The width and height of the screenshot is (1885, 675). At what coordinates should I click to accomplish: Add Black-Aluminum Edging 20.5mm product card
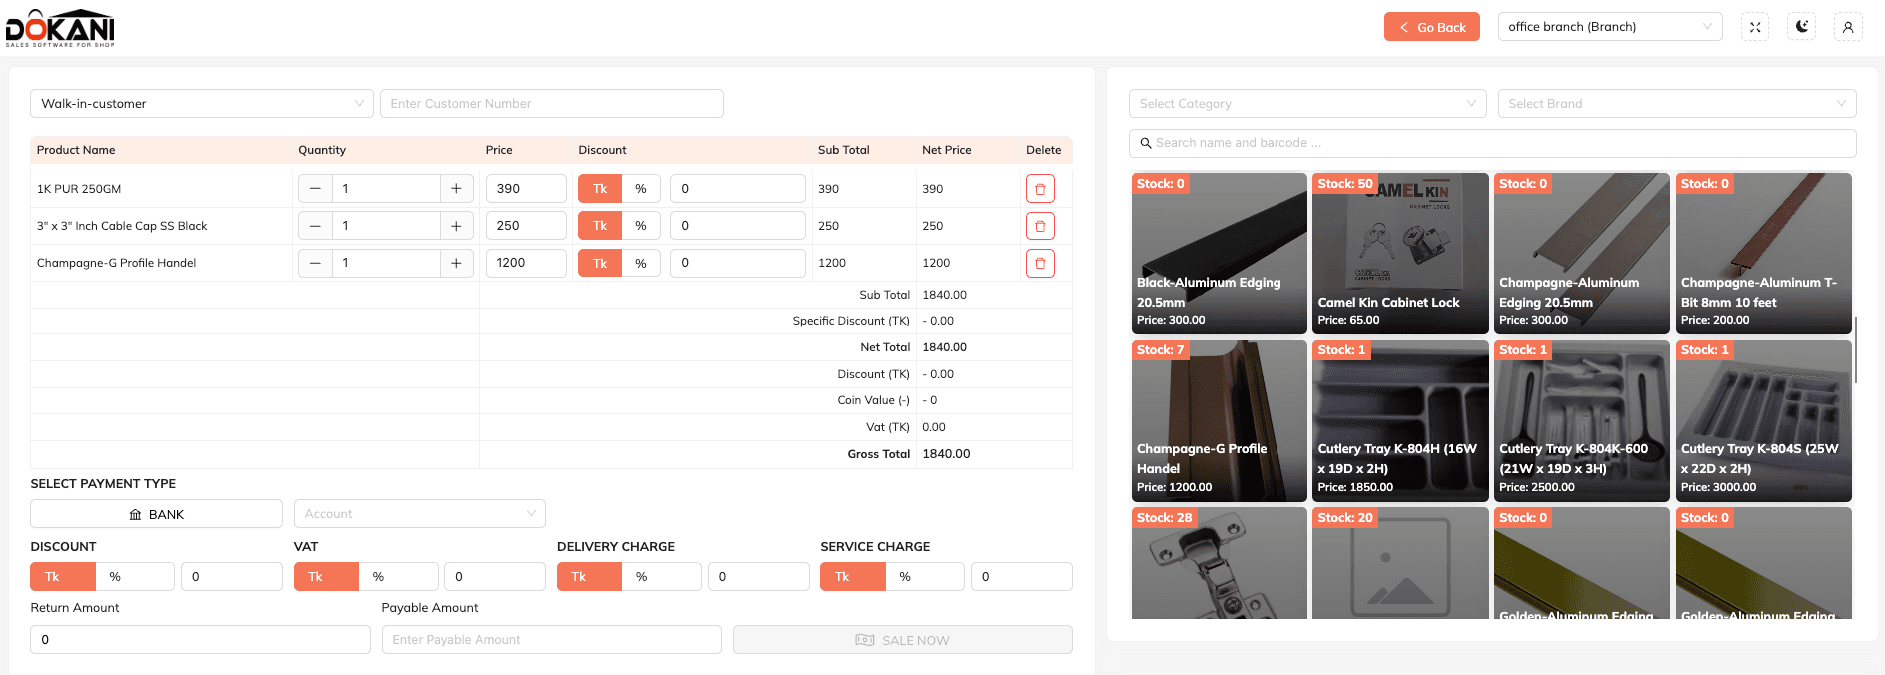pyautogui.click(x=1219, y=253)
